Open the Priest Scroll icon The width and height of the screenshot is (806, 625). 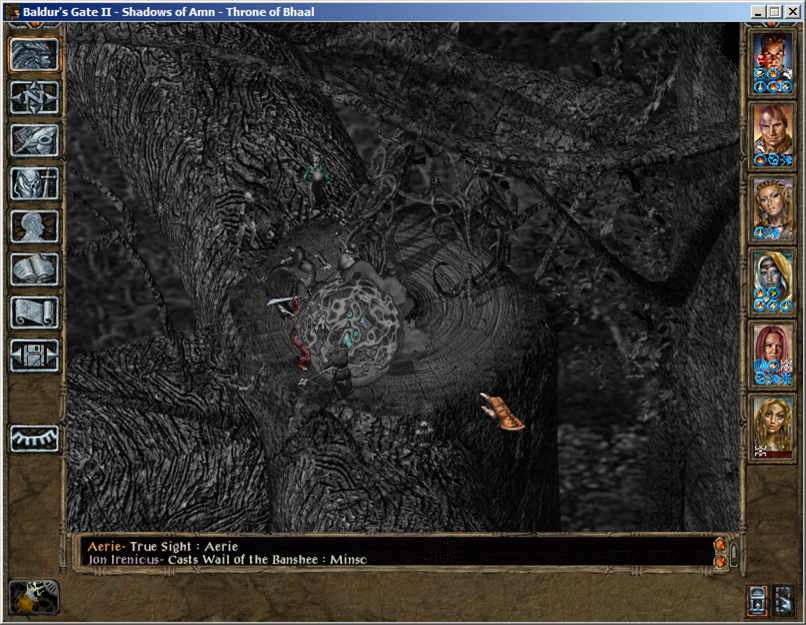(x=34, y=312)
